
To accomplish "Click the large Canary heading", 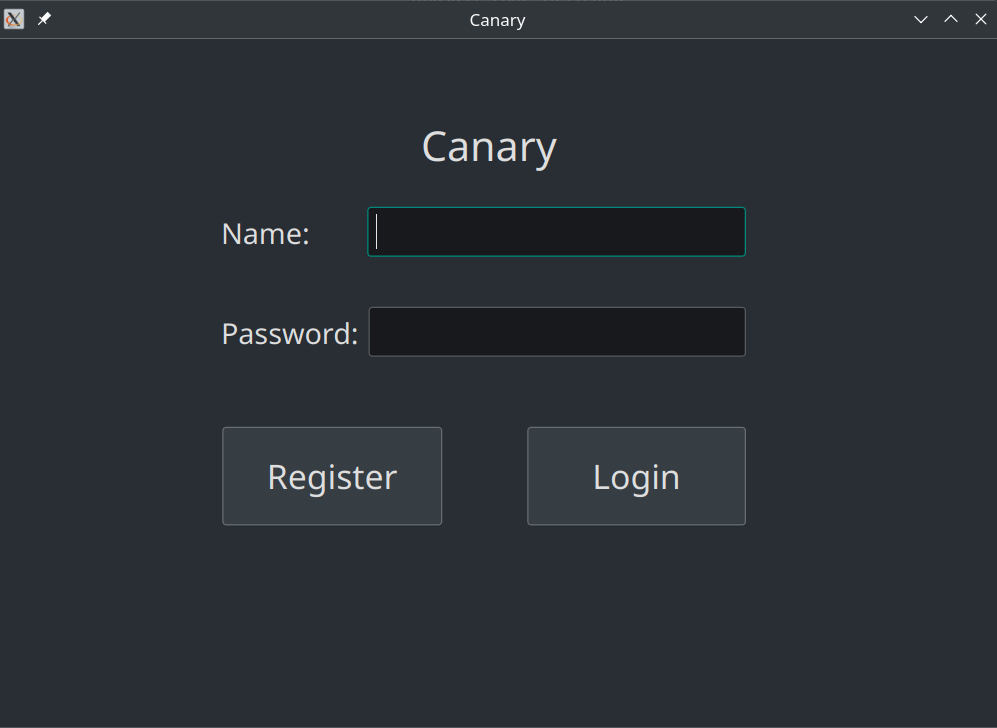I will pos(489,147).
